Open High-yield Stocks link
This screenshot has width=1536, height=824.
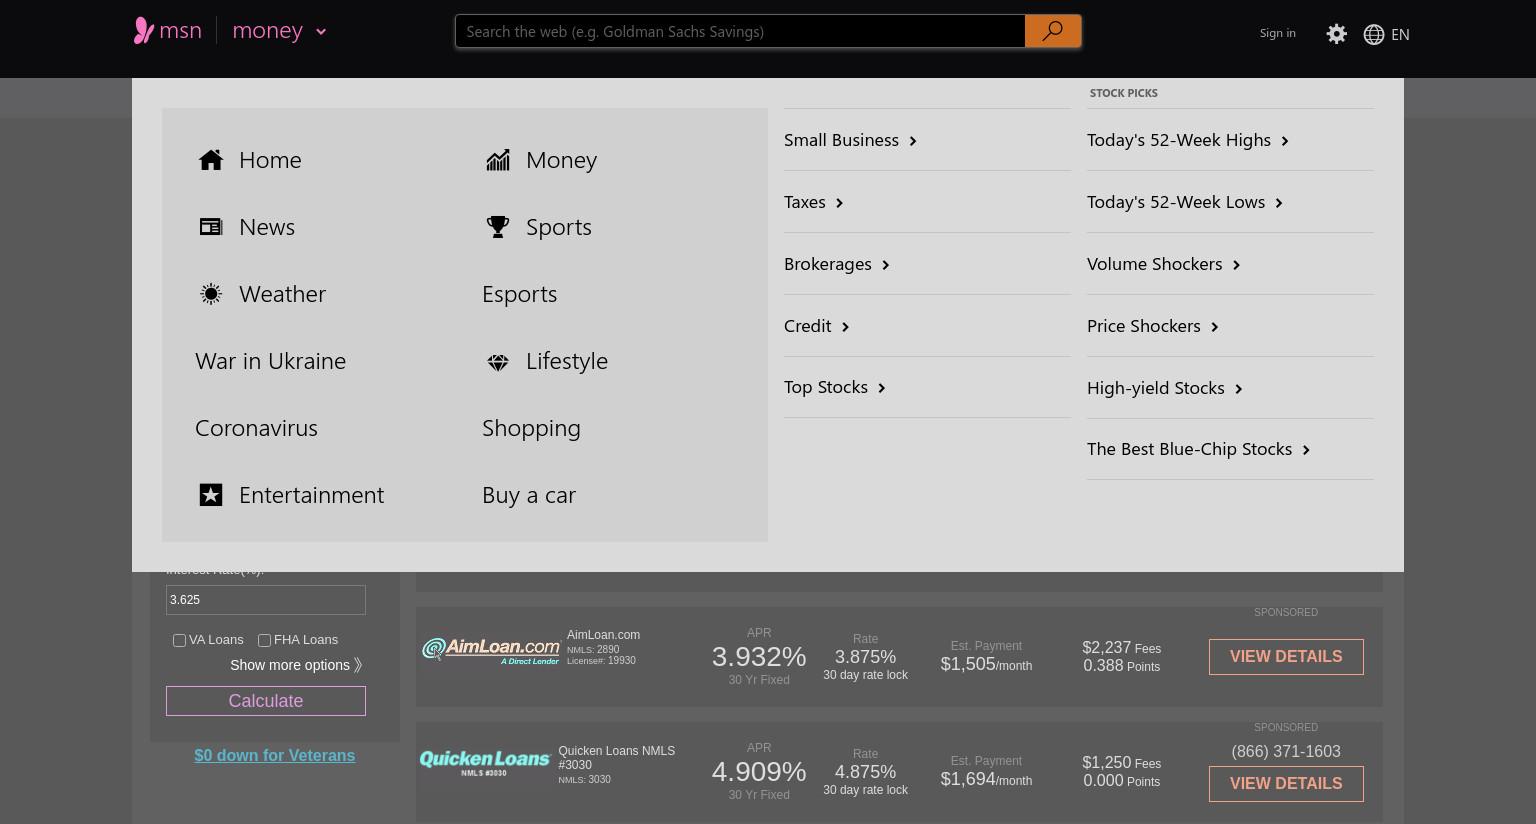click(1156, 388)
